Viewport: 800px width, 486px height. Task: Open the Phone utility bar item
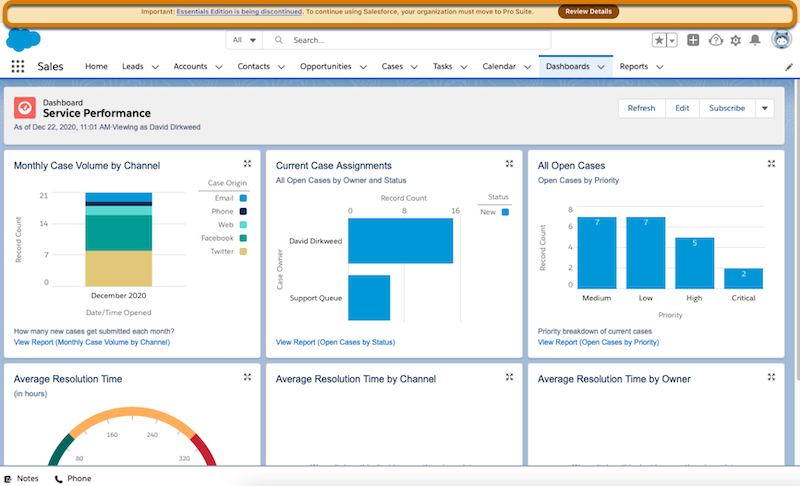[73, 478]
